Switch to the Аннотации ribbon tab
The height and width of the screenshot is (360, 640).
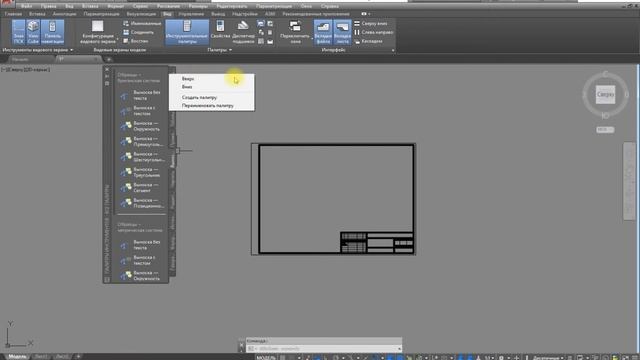[64, 14]
